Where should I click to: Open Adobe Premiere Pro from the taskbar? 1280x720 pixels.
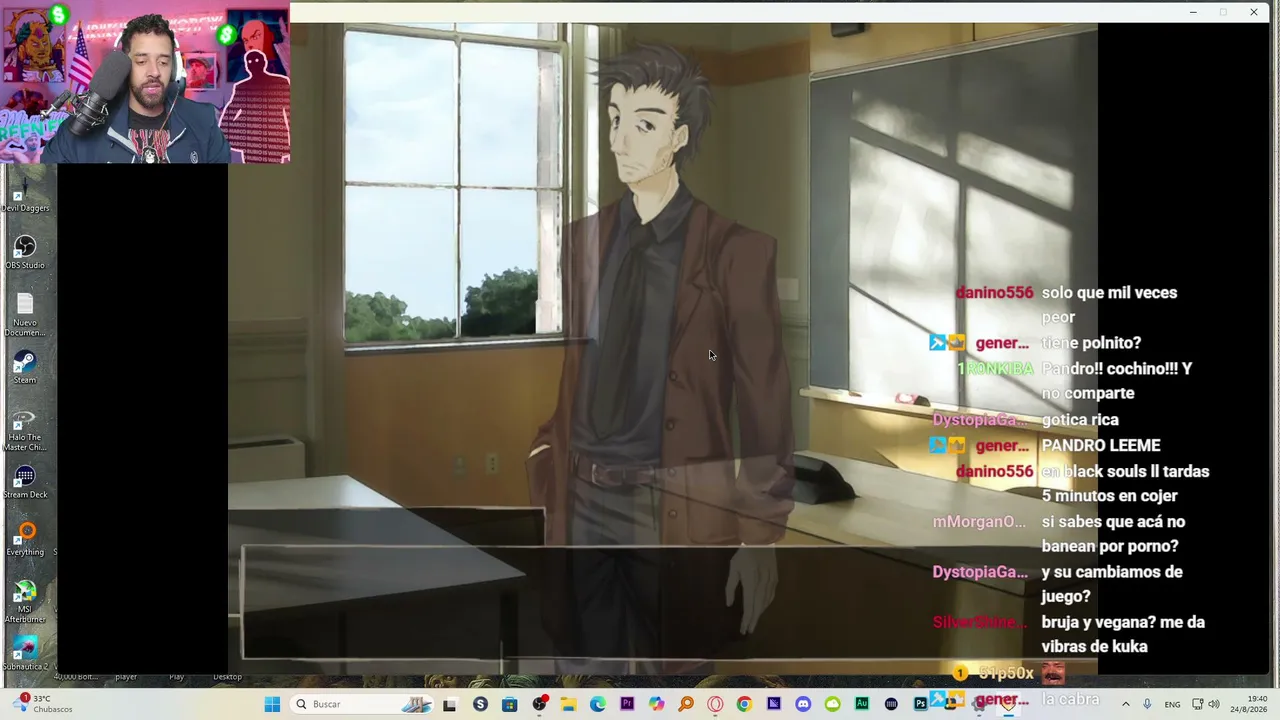627,704
